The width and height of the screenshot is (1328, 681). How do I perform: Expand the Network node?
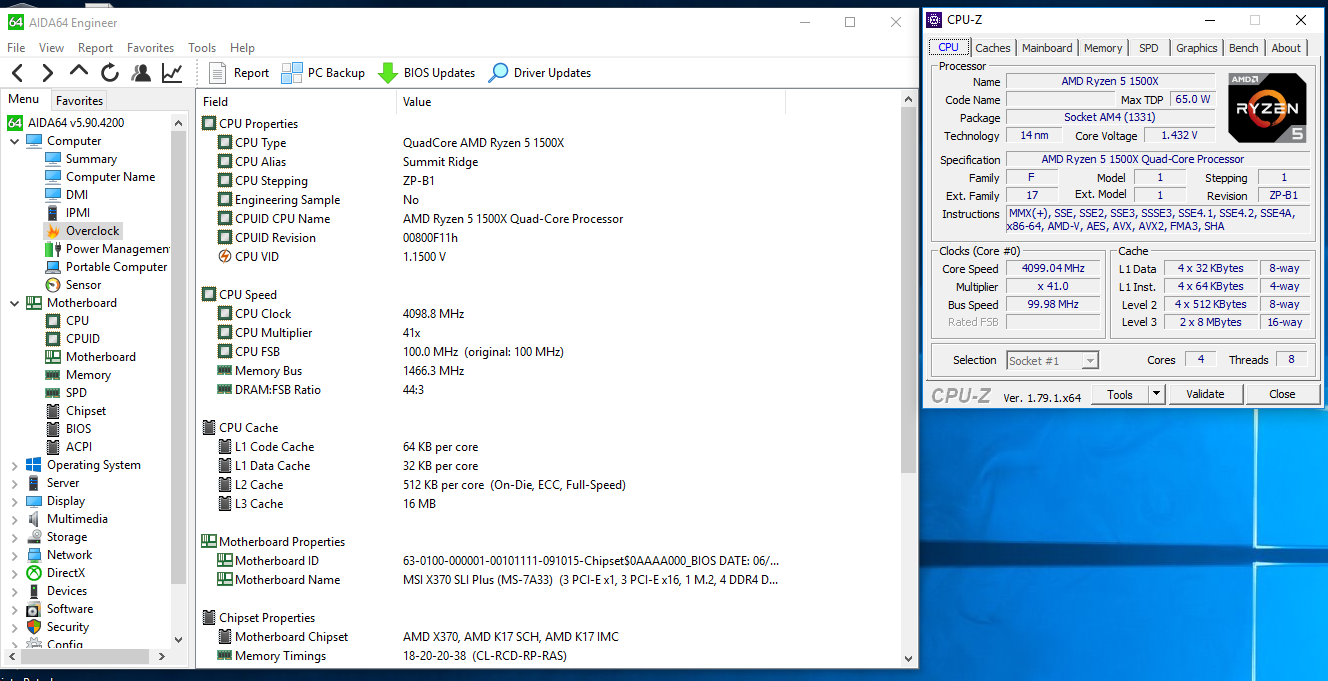(x=14, y=555)
